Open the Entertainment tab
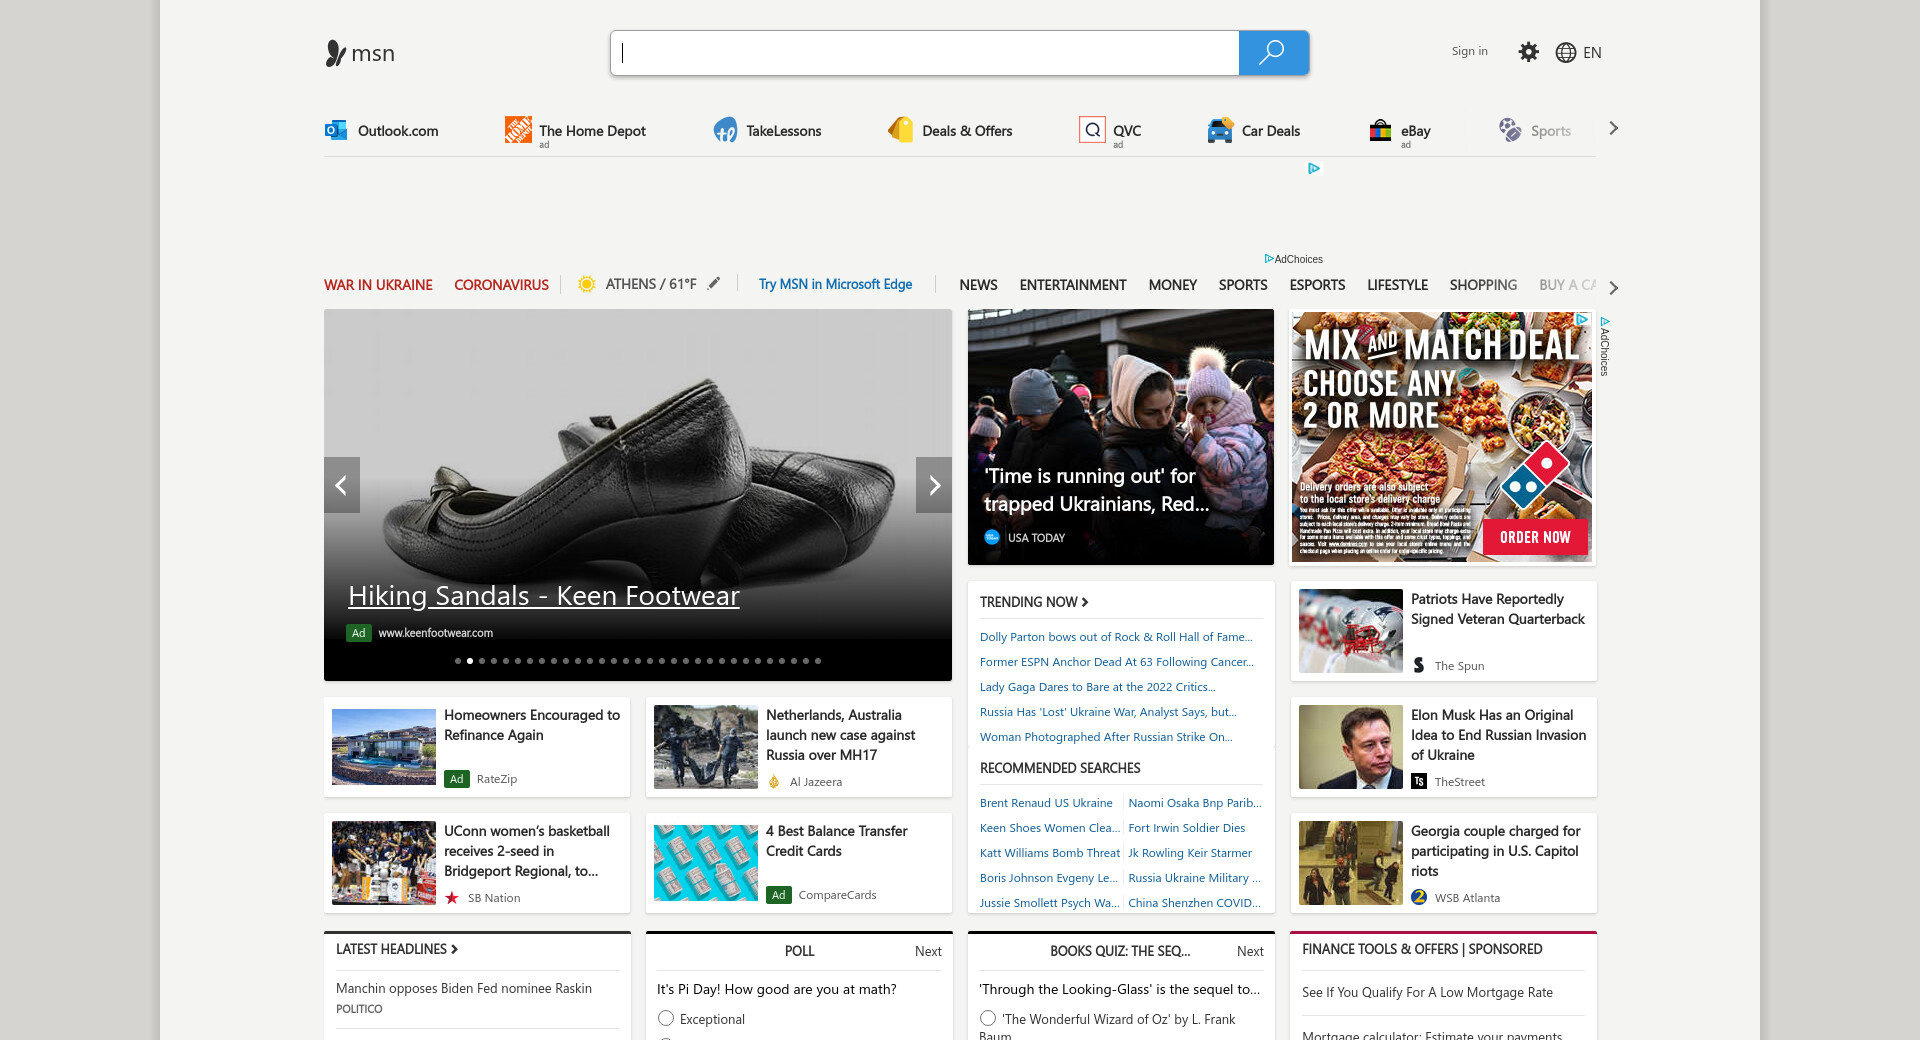This screenshot has width=1920, height=1040. click(x=1072, y=285)
